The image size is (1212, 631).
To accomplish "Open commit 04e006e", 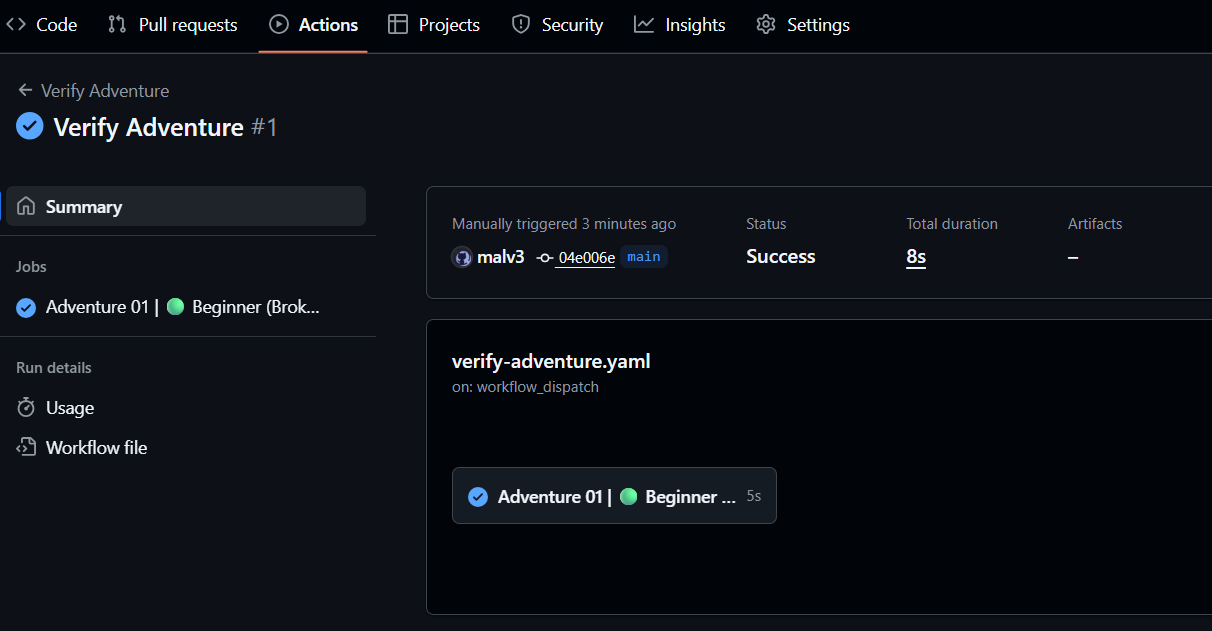I will point(586,258).
